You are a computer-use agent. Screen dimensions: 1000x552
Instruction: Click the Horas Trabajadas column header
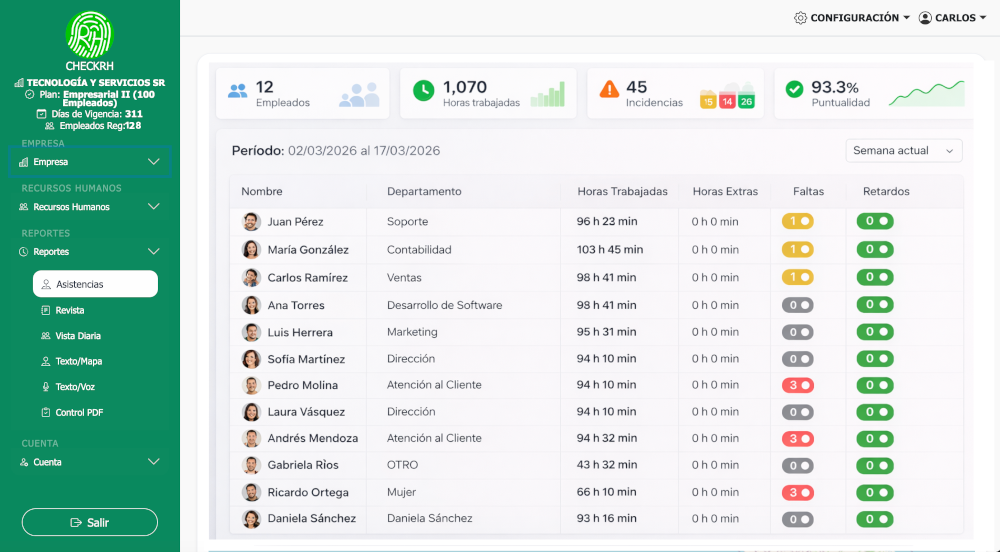tap(622, 191)
